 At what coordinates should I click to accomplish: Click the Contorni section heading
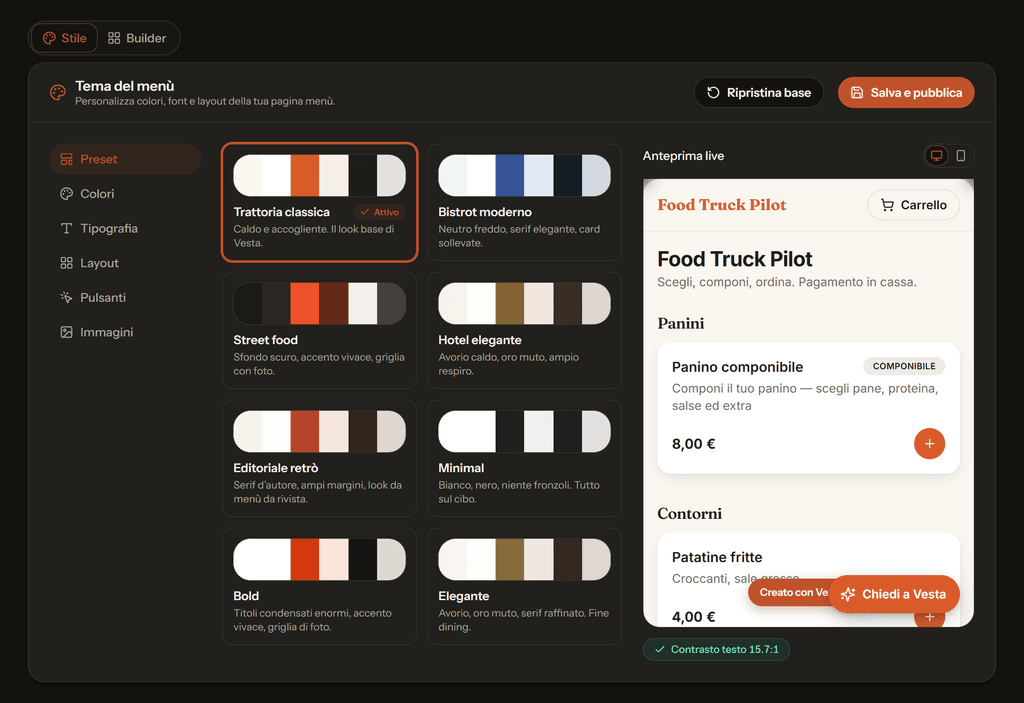click(690, 514)
